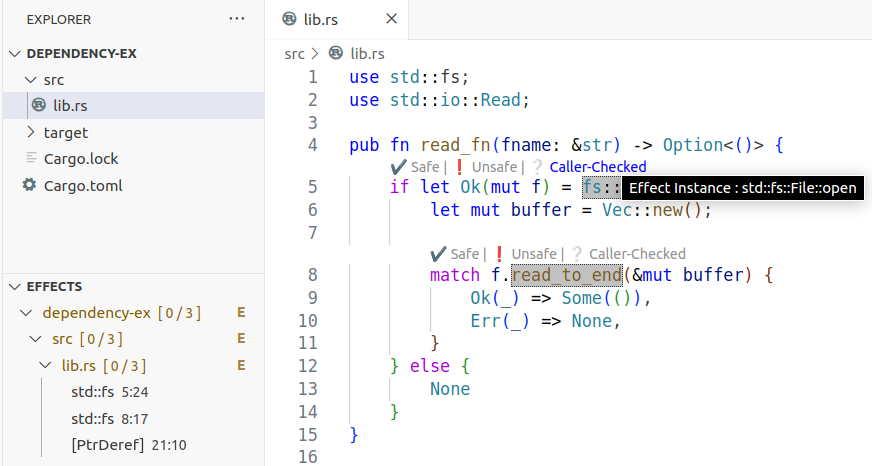Open the [PtrDeref] 21:10 effect entry
This screenshot has width=872, height=466.
(128, 444)
